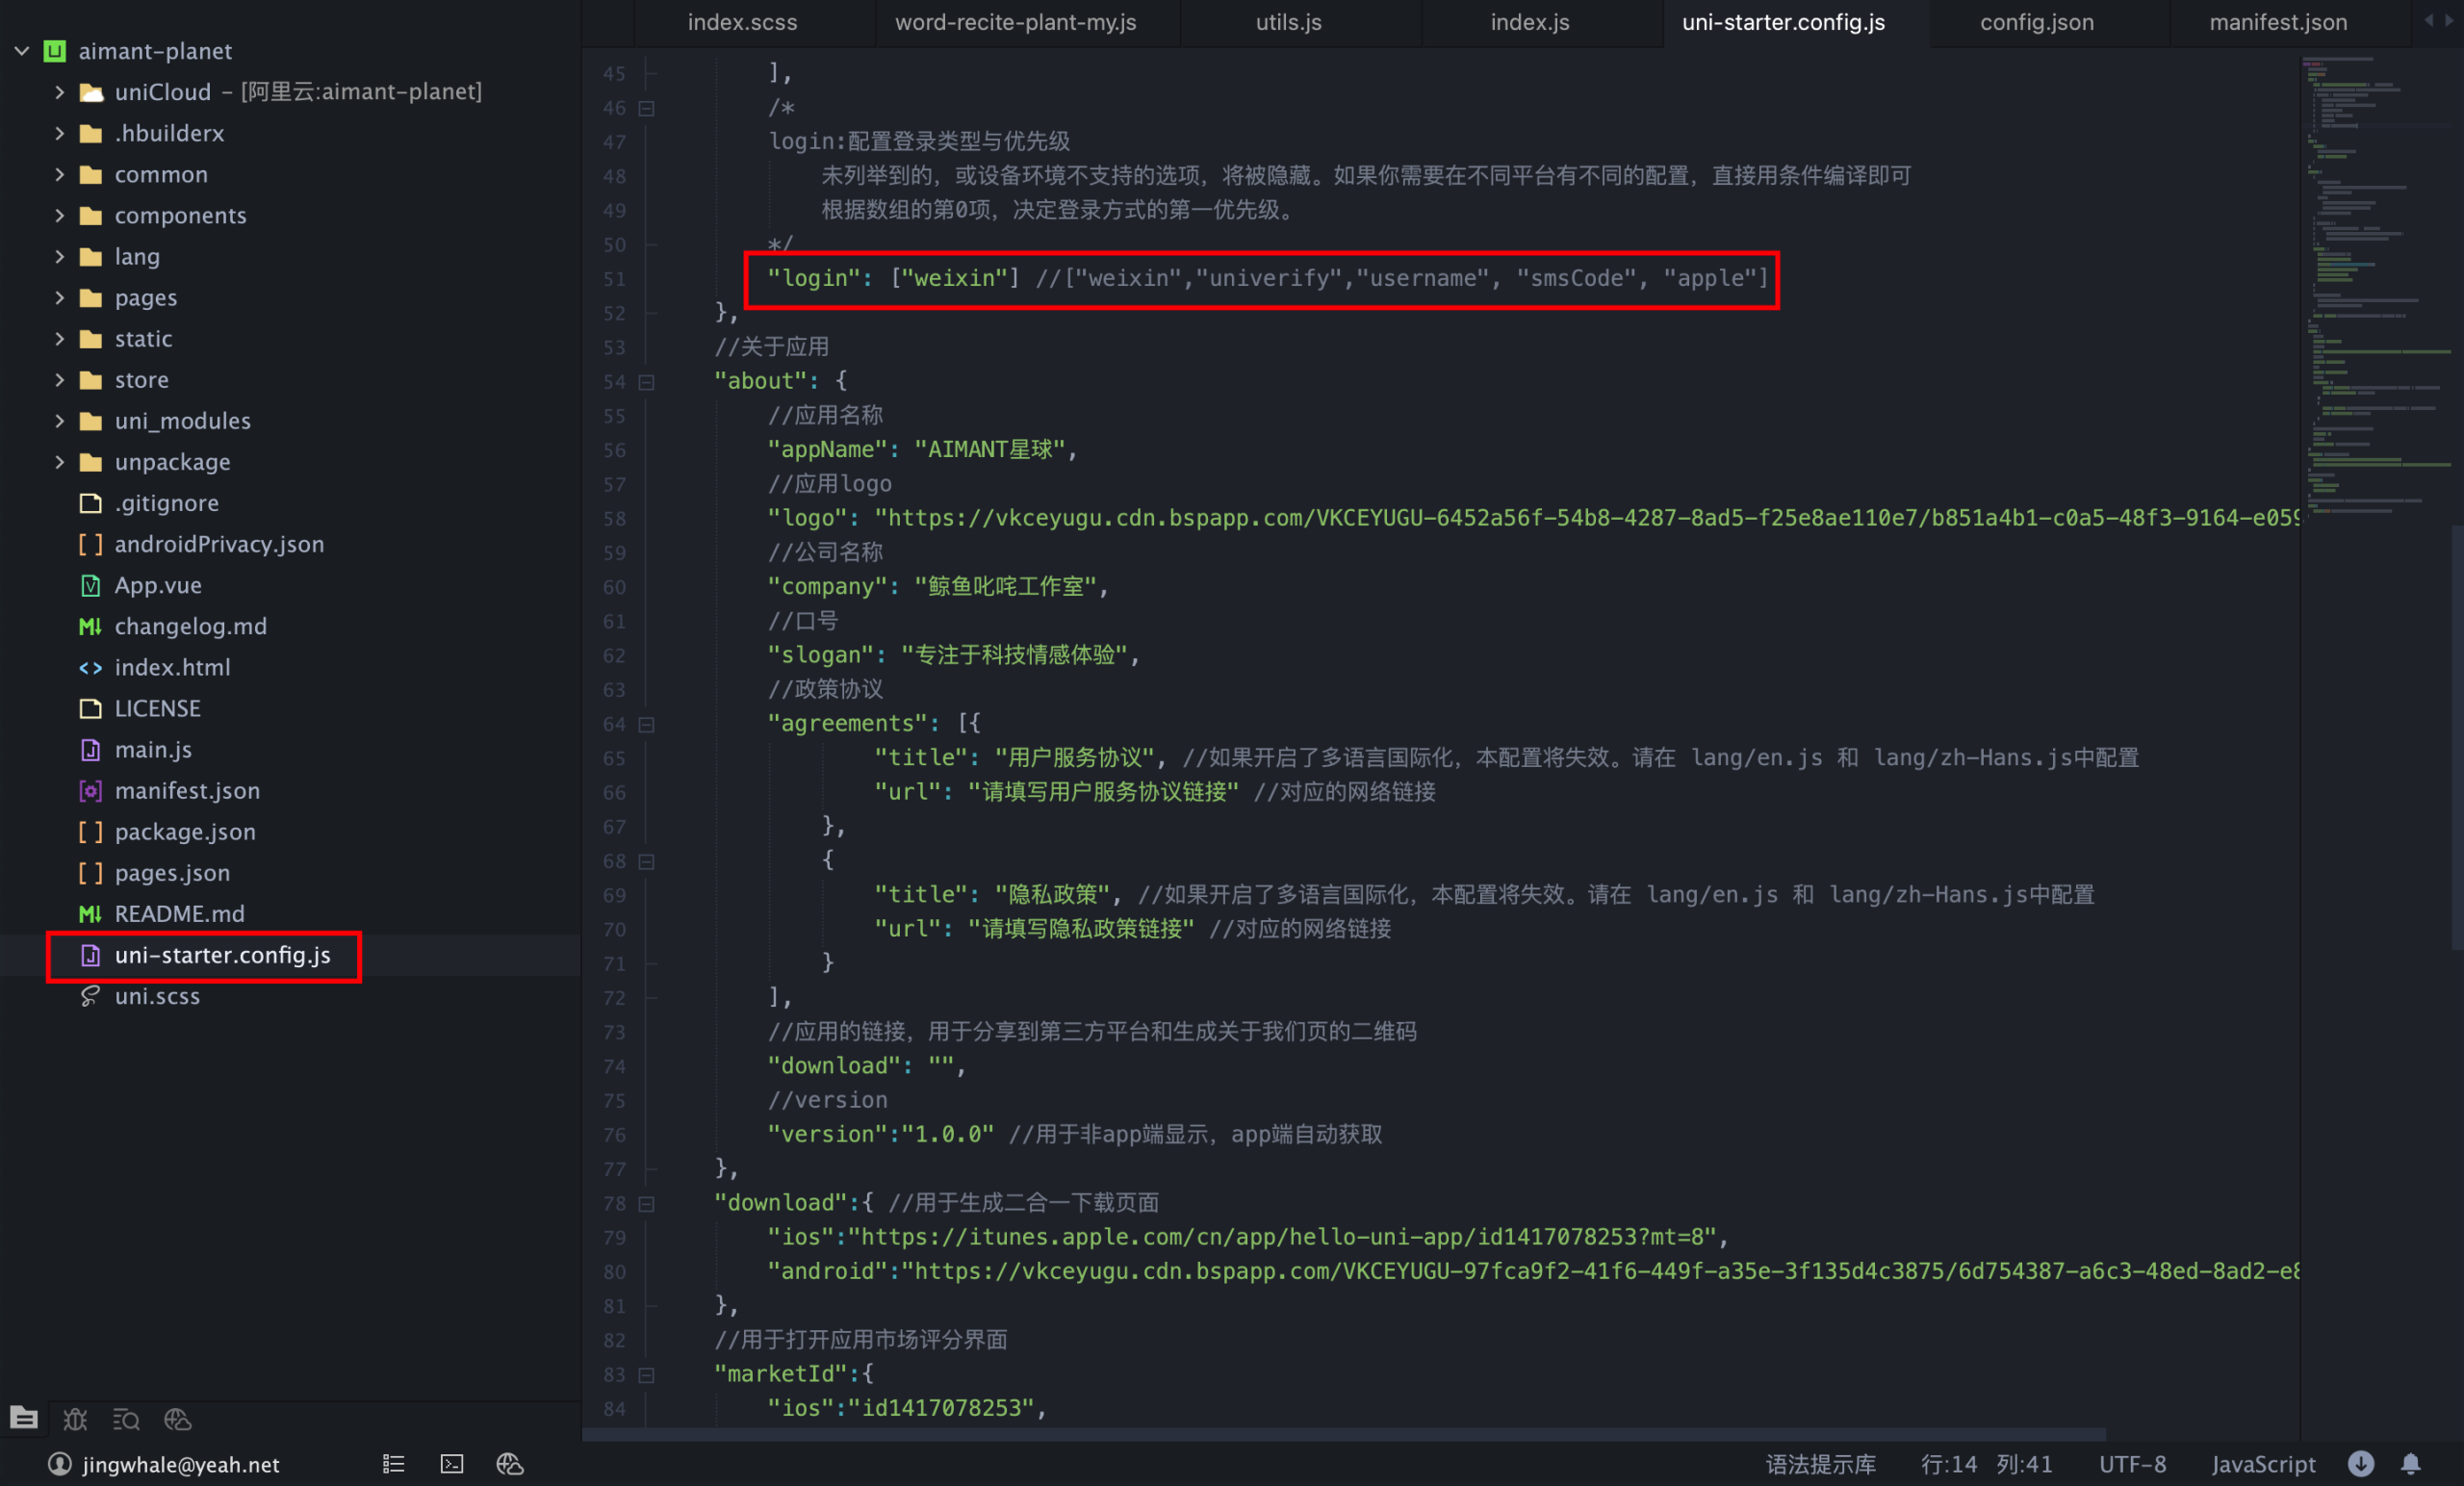Viewport: 2464px width, 1486px height.
Task: Fold the "agreements" array at line 64
Action: coord(647,724)
